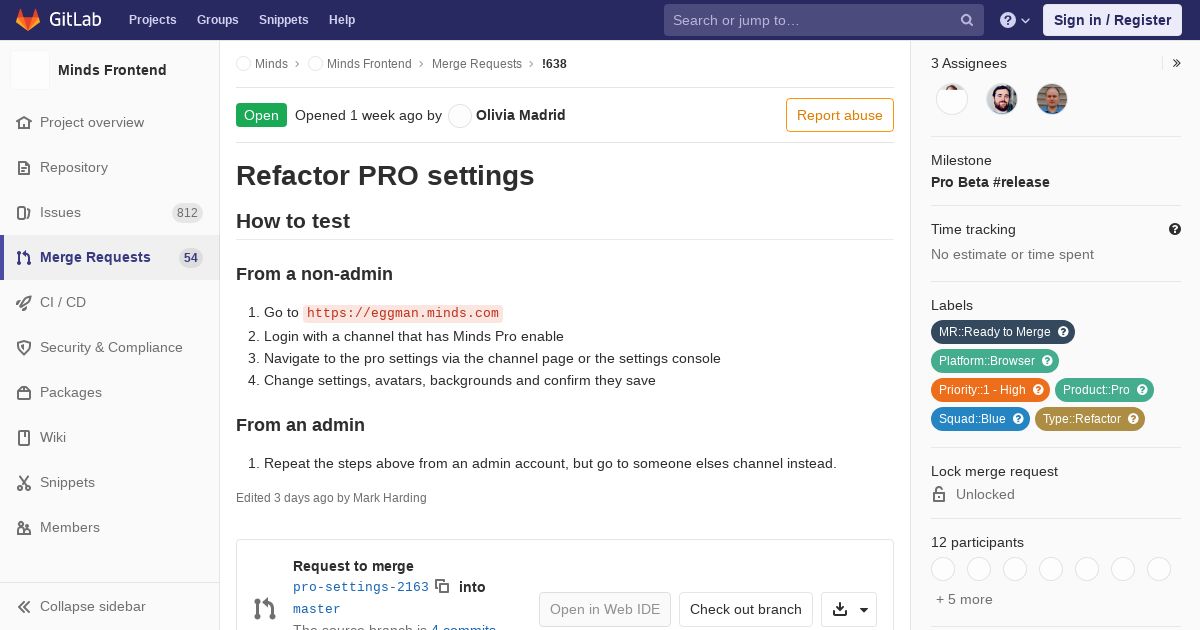Copy the source branch name icon
Viewport: 1200px width, 630px height.
pos(442,587)
